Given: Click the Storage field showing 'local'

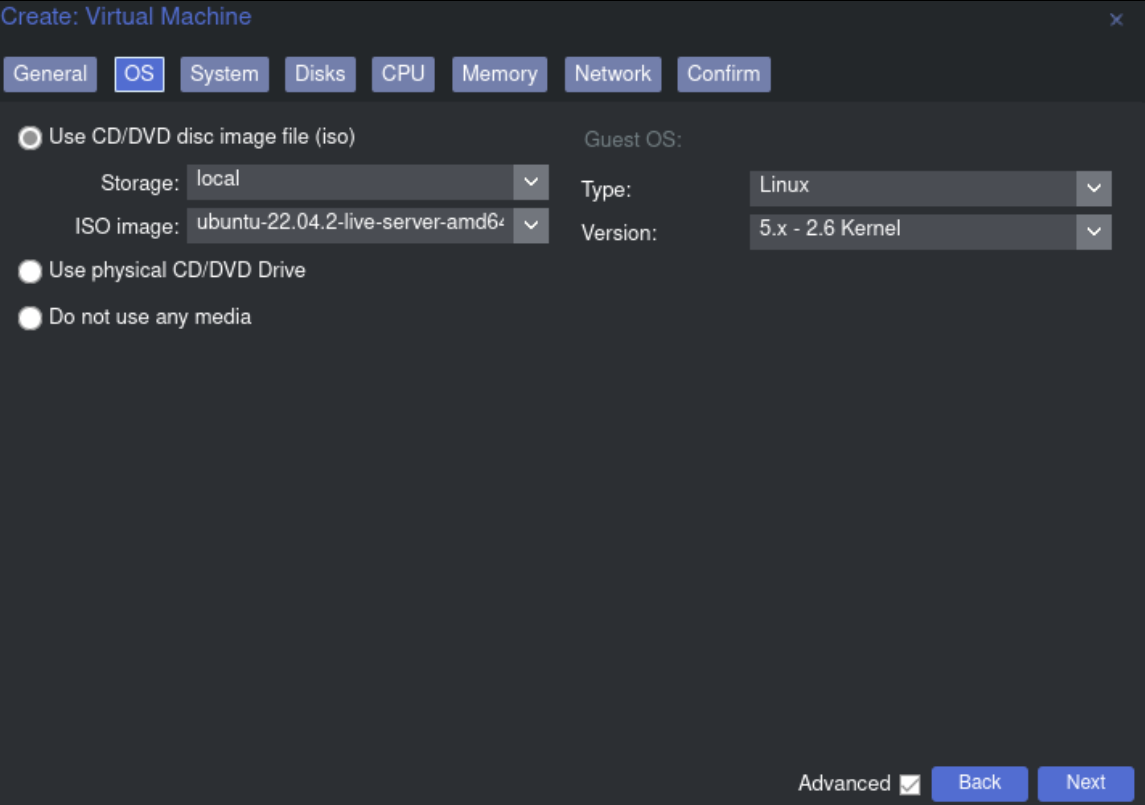Looking at the screenshot, I should tap(350, 182).
